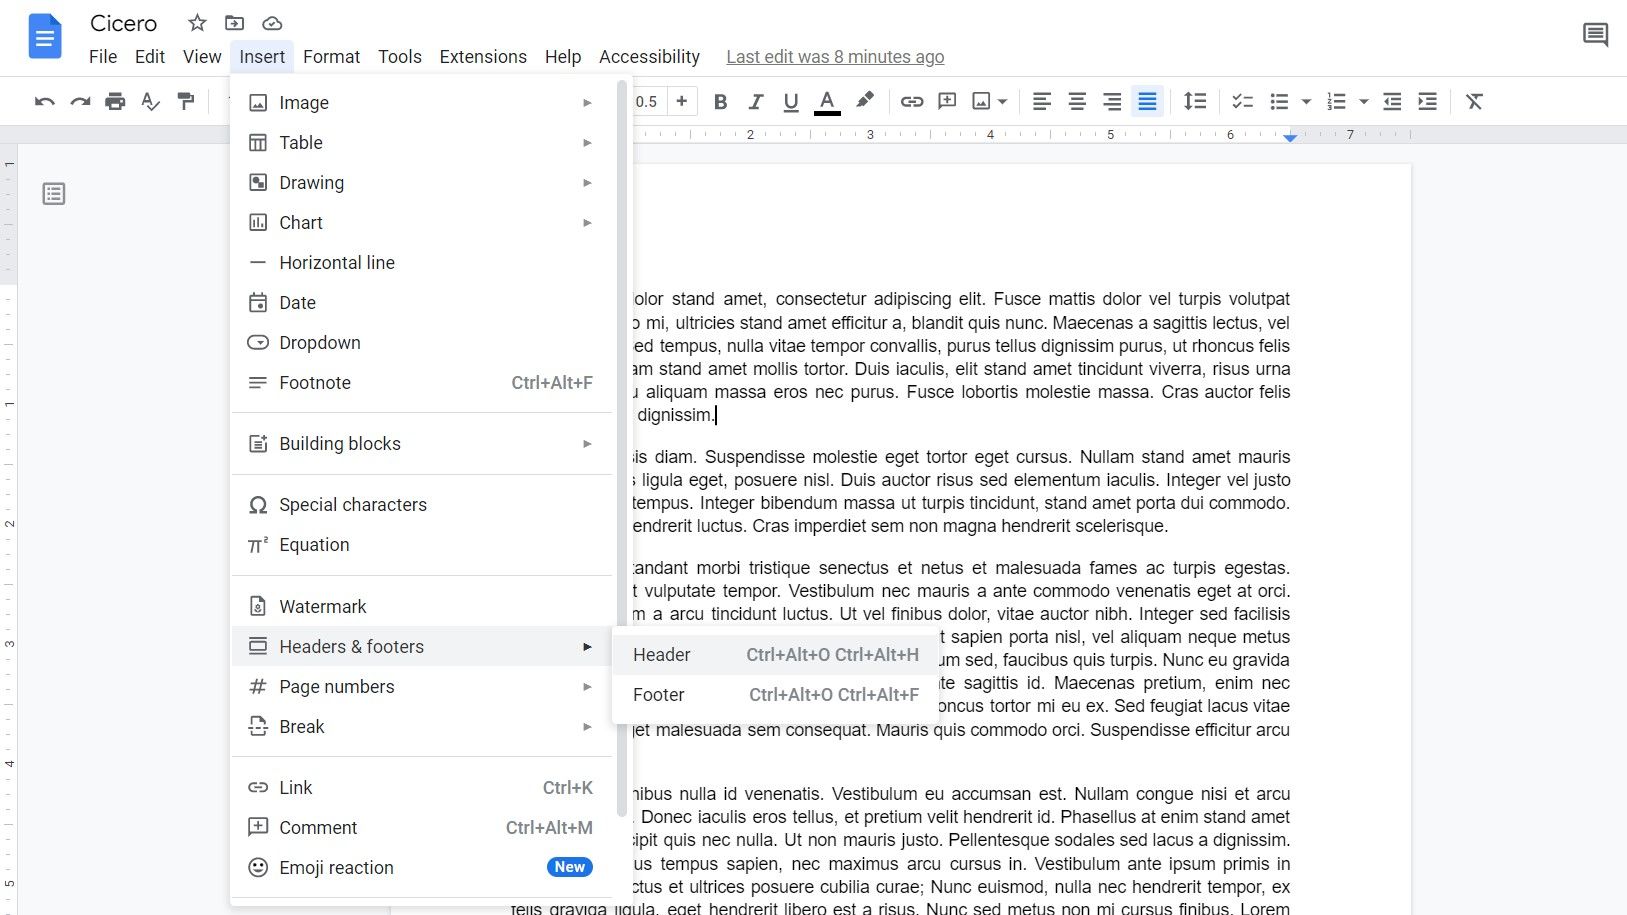This screenshot has height=915, width=1627.
Task: Select center alignment
Action: 1077,101
